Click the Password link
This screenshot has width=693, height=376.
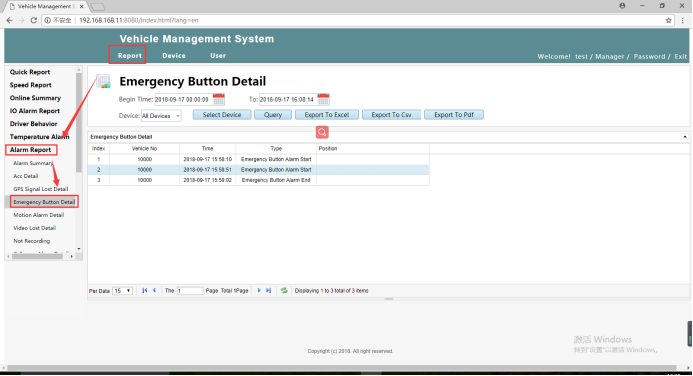649,57
